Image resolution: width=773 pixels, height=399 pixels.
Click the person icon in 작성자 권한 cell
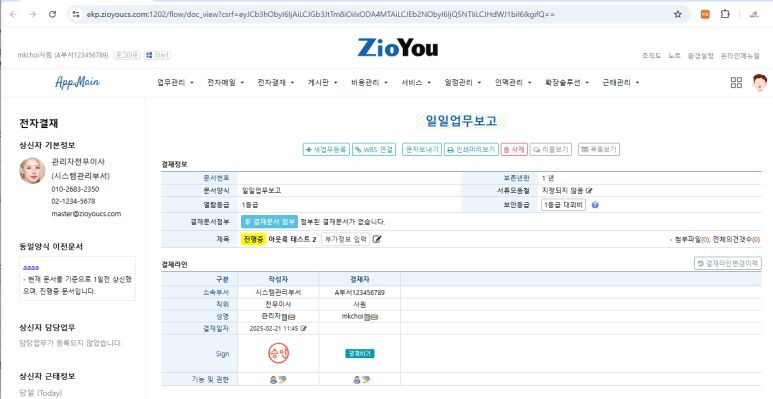(273, 380)
